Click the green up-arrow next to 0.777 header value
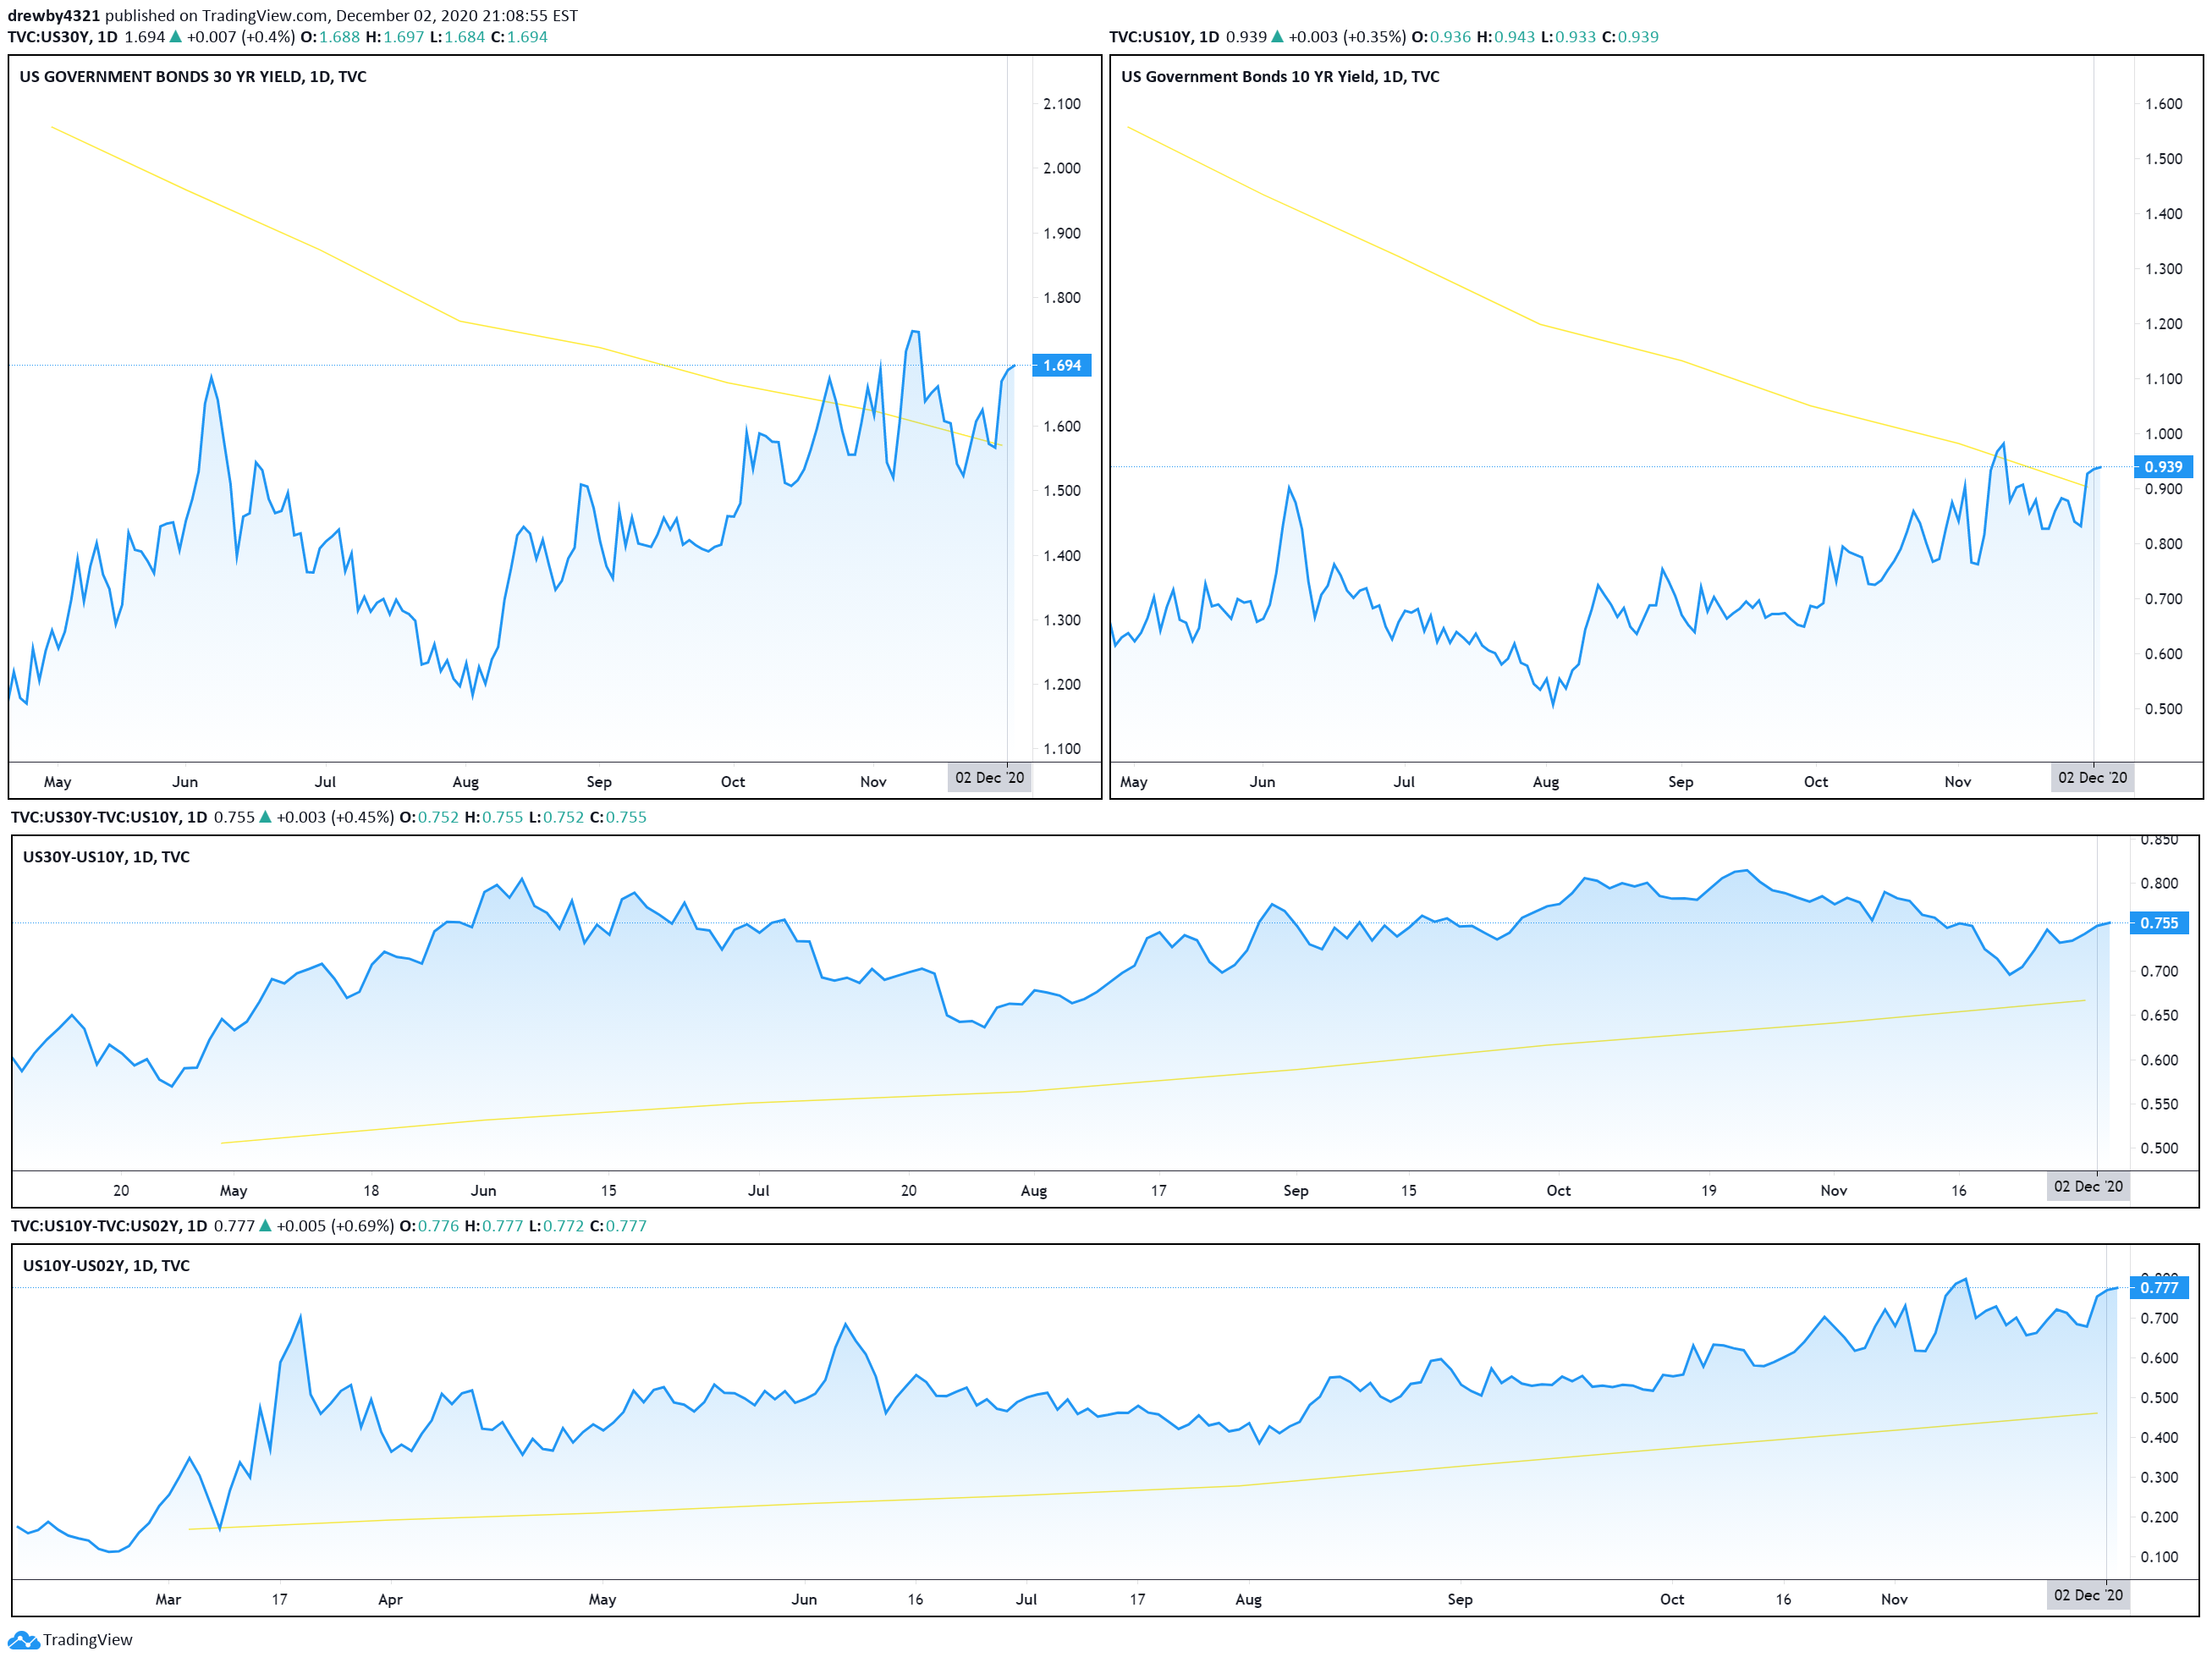2212x1663 pixels. click(x=265, y=1226)
